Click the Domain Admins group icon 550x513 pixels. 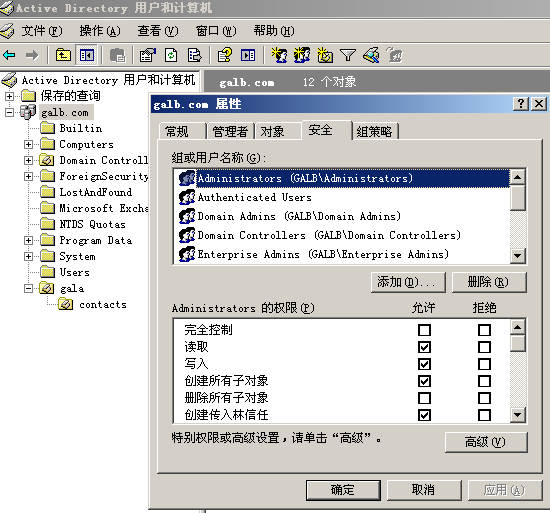tap(187, 216)
